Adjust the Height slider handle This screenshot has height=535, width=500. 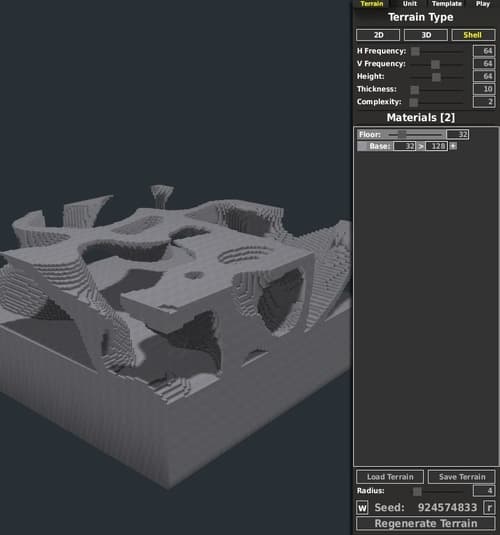click(x=436, y=77)
